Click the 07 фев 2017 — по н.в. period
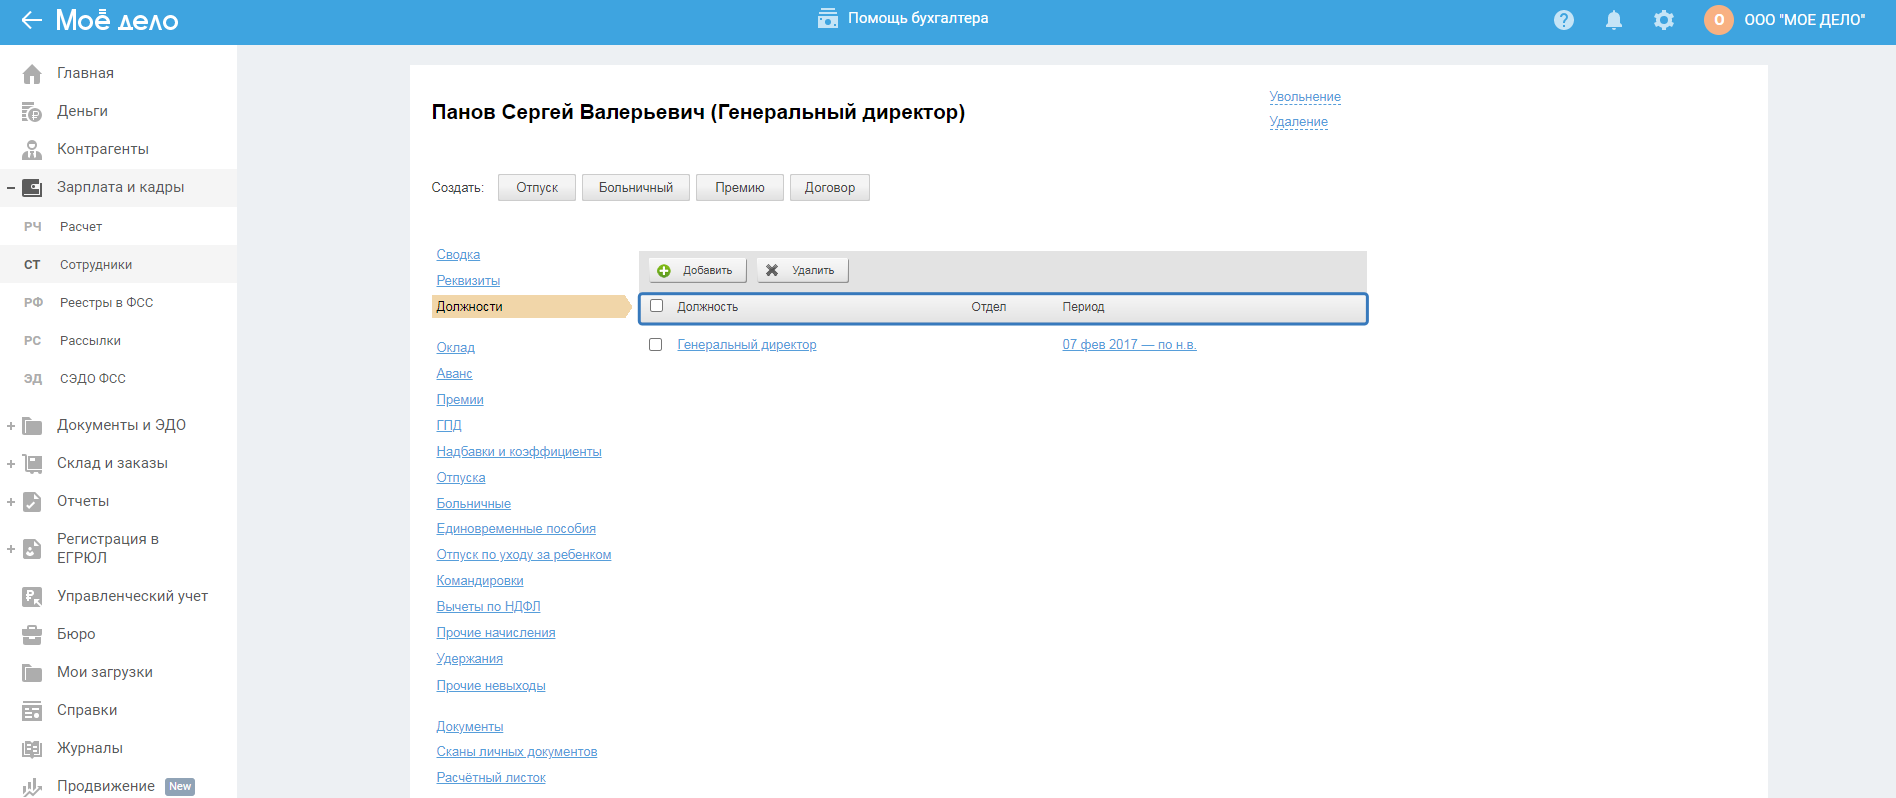The image size is (1896, 798). click(x=1129, y=345)
